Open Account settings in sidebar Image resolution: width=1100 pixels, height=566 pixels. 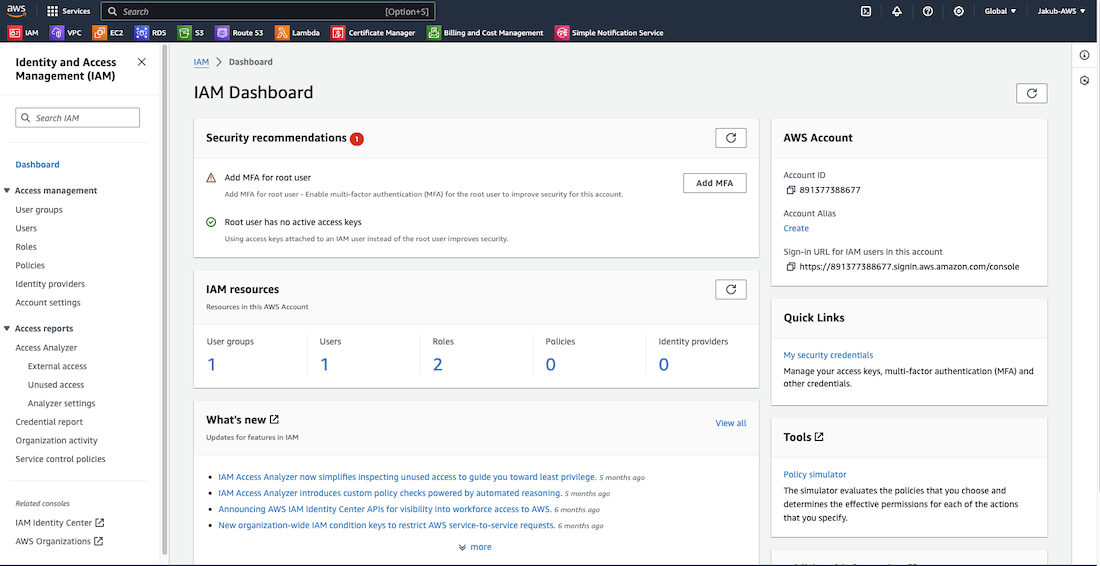click(x=48, y=302)
